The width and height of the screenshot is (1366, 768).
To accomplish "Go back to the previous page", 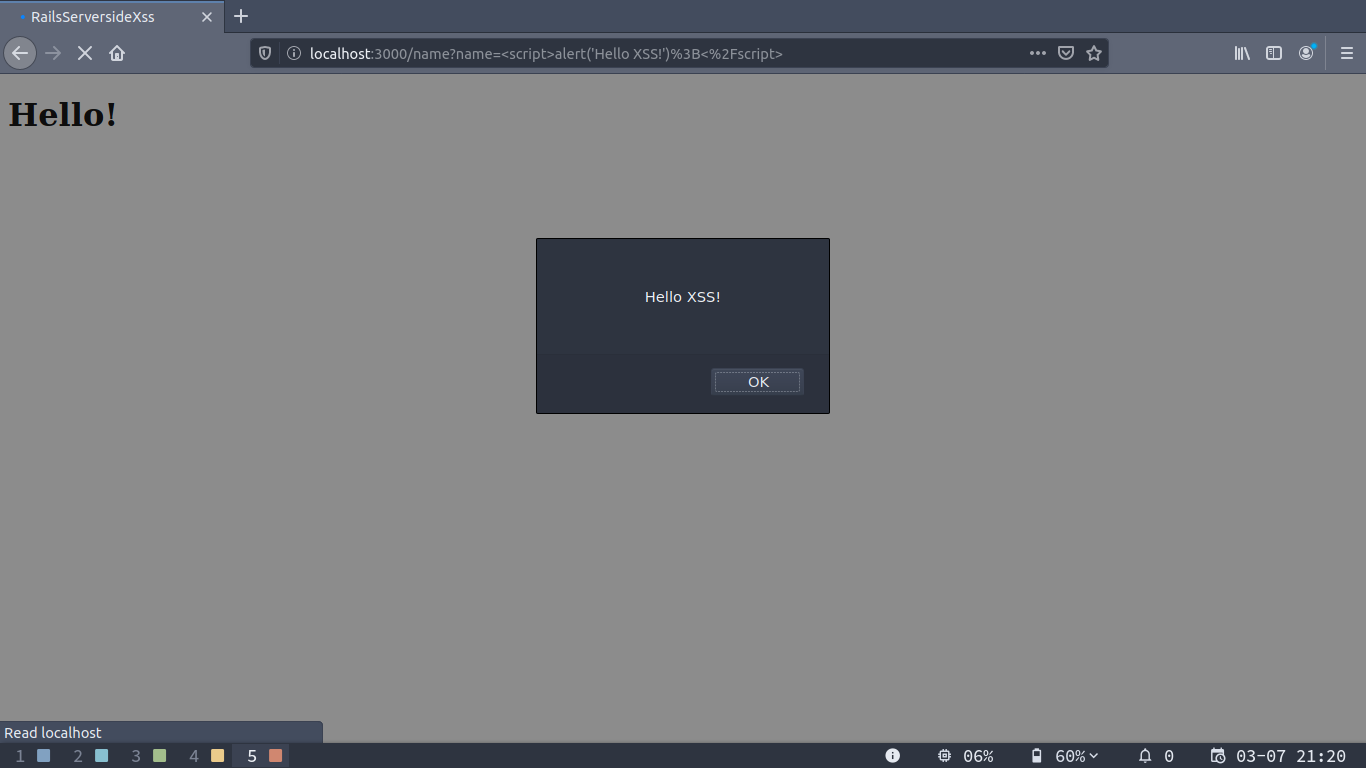I will (x=20, y=53).
